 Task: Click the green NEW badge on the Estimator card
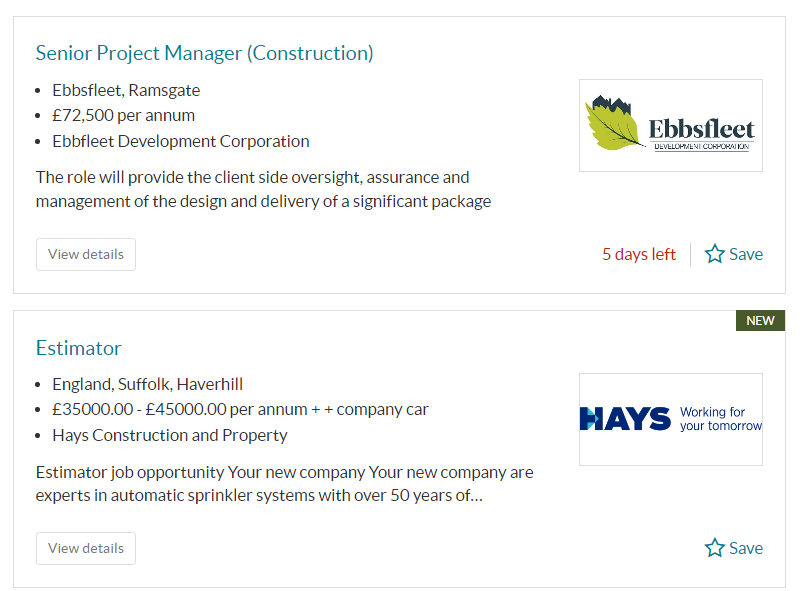pos(760,321)
